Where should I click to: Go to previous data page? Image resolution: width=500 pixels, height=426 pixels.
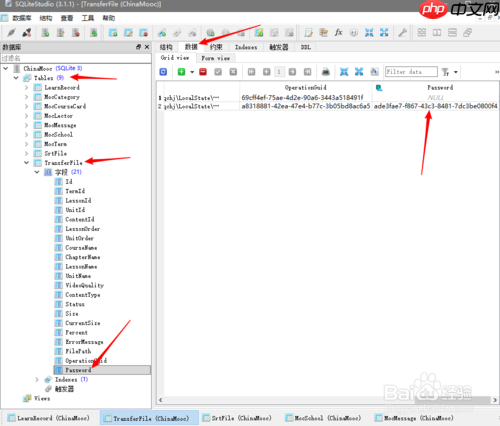click(266, 72)
